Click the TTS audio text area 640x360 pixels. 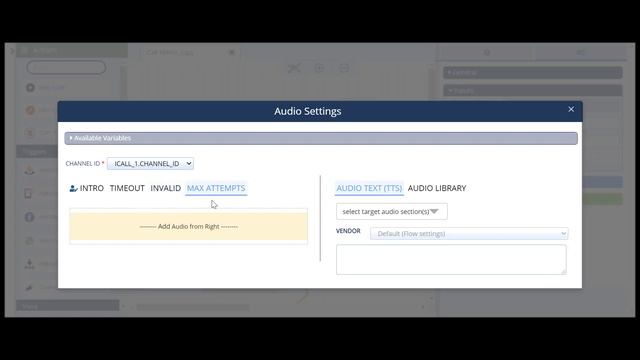451,260
